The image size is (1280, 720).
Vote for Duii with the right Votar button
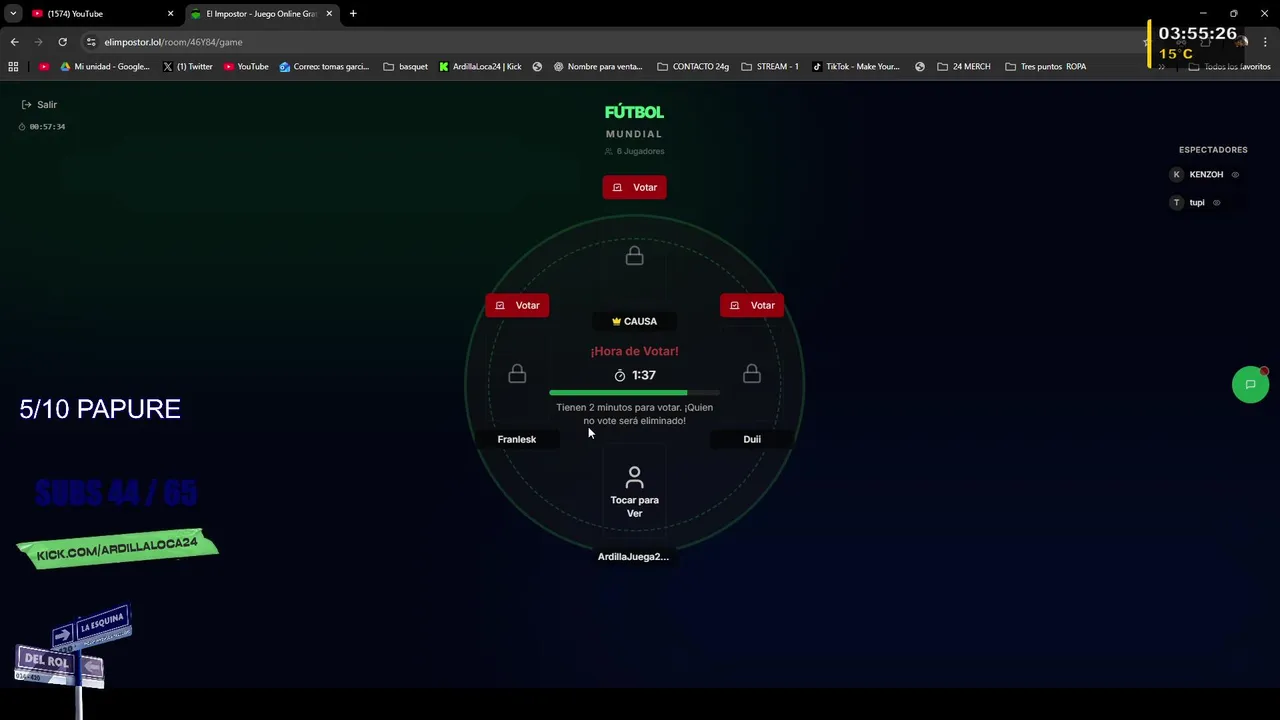(752, 305)
